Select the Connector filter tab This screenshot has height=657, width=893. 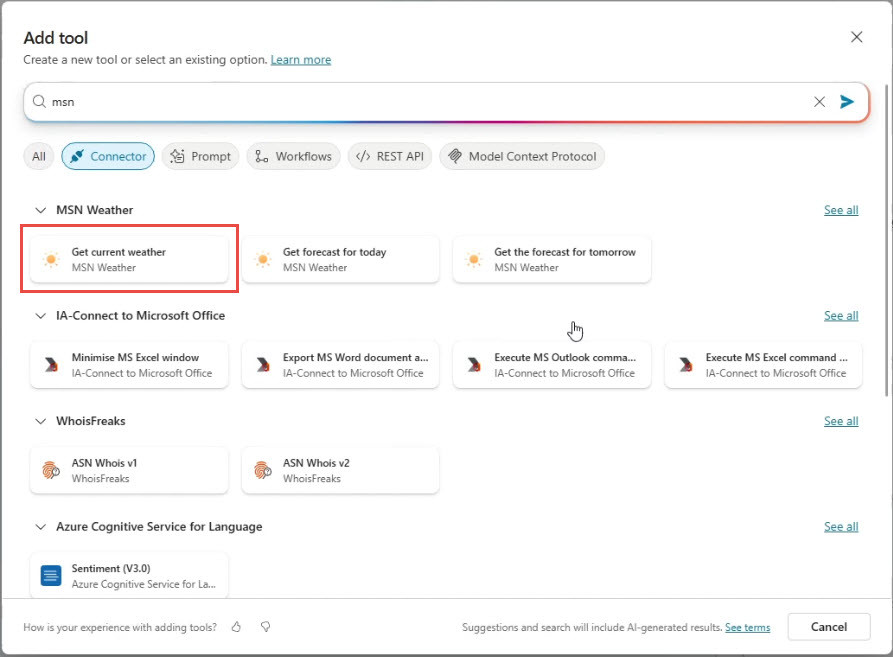(x=108, y=157)
